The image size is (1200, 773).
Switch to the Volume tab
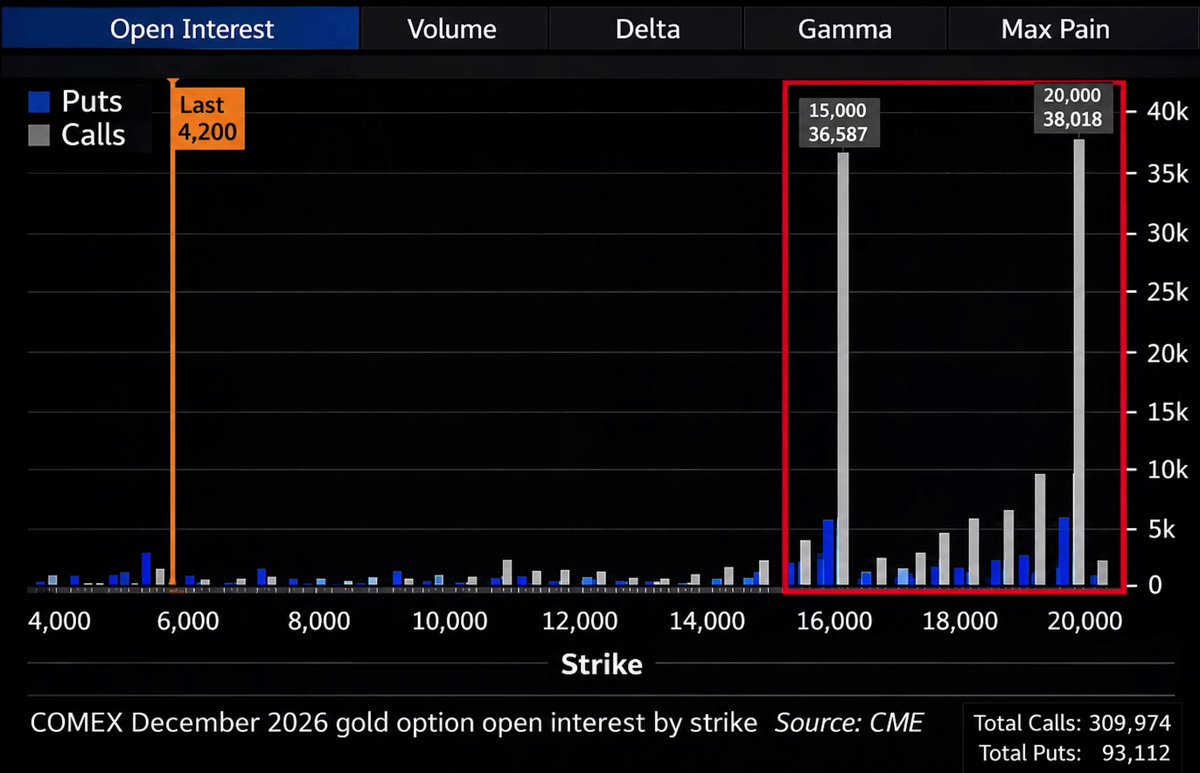click(x=452, y=29)
